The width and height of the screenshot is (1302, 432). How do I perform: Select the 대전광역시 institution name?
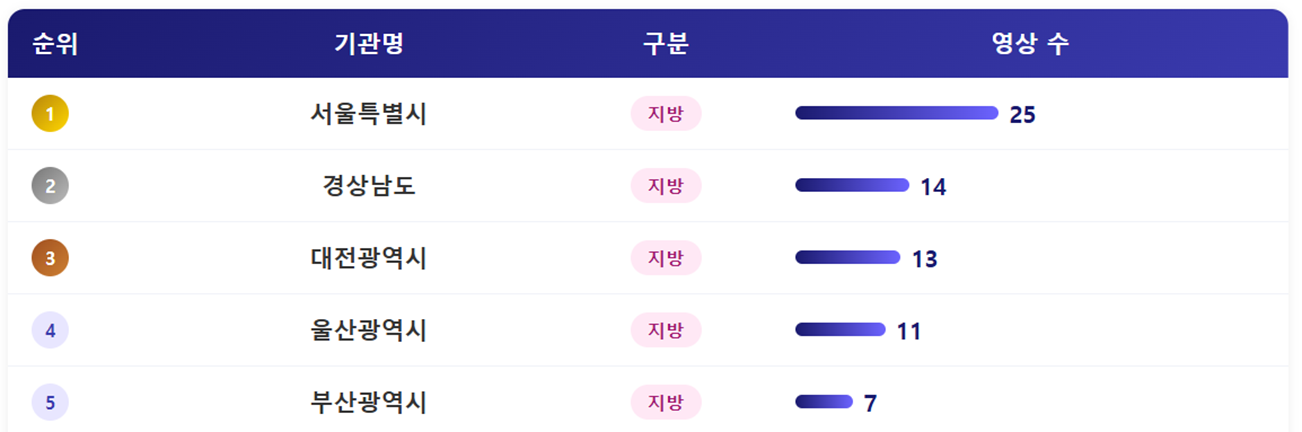tap(369, 258)
